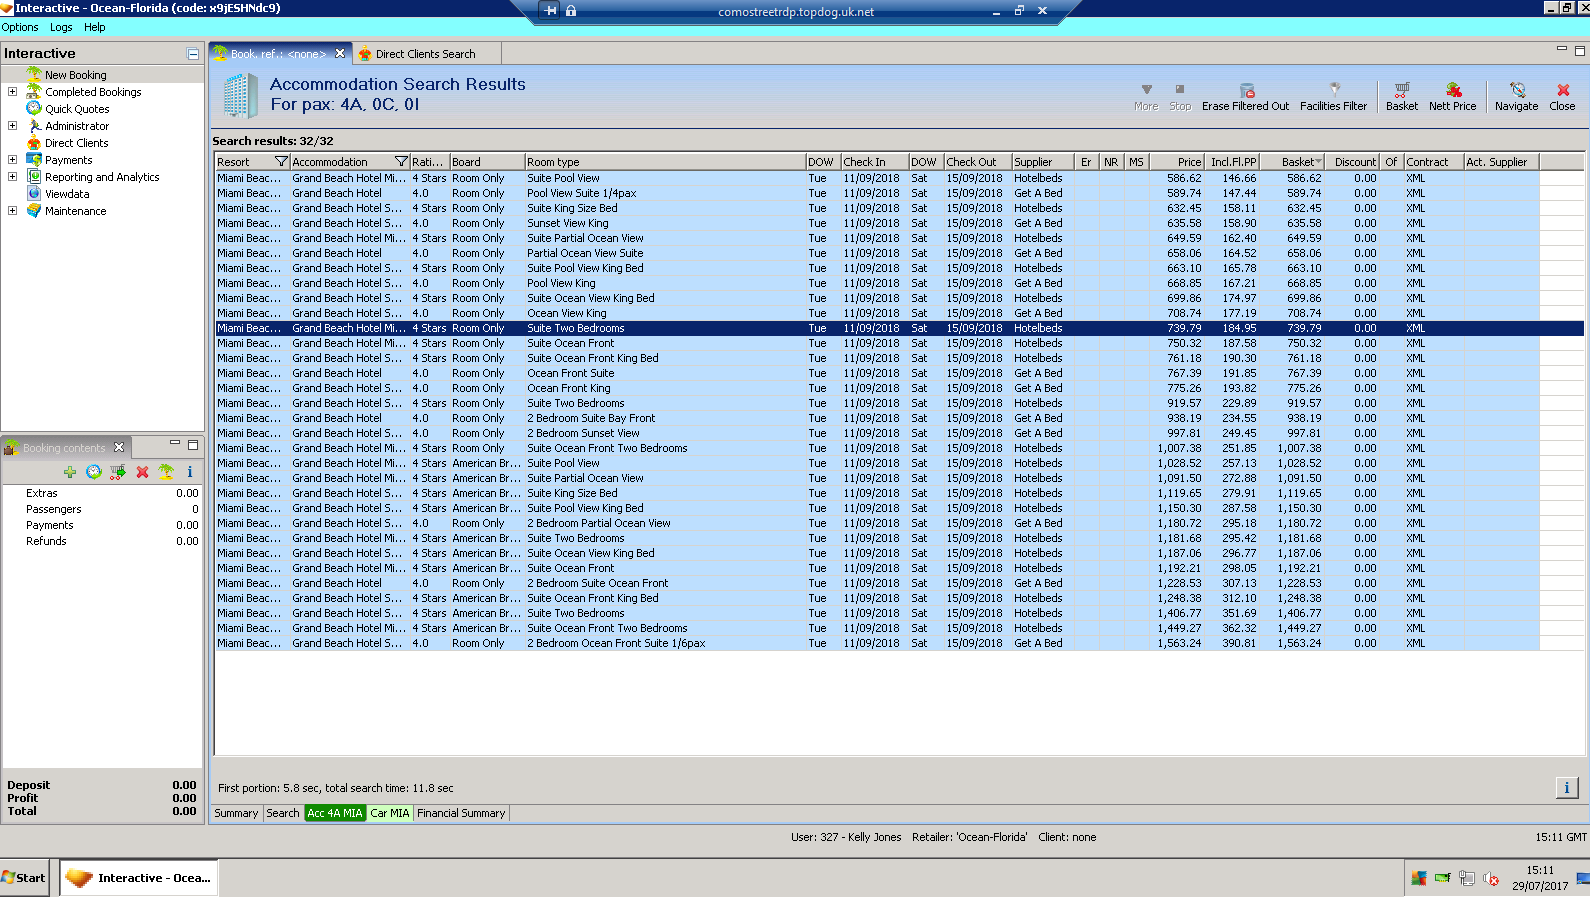Open the Logs menu

[61, 27]
